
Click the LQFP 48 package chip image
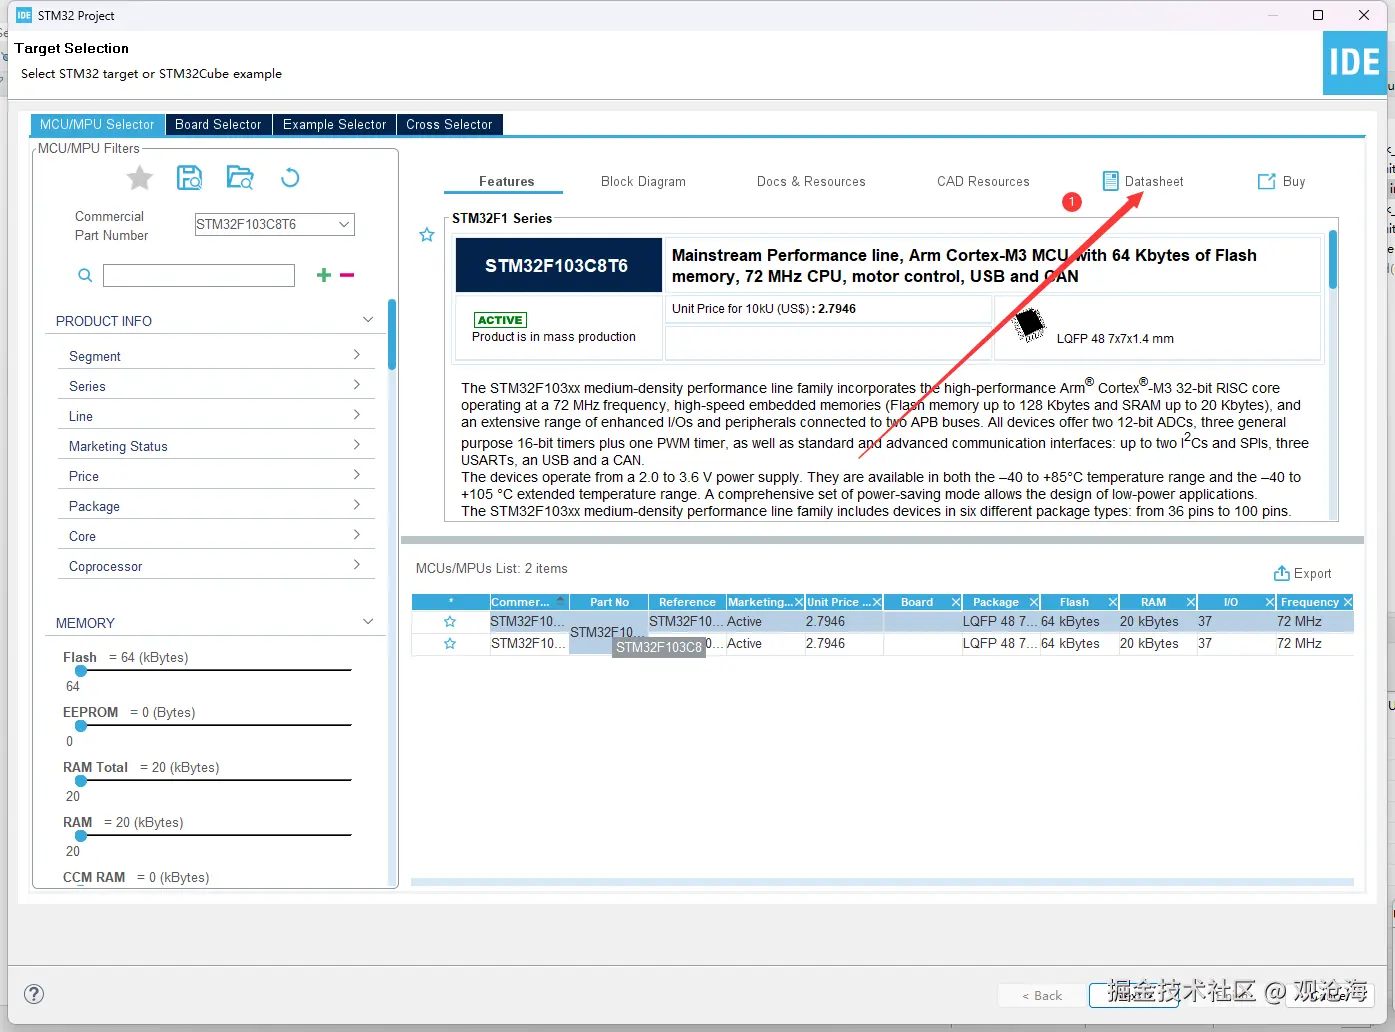[x=1029, y=324]
